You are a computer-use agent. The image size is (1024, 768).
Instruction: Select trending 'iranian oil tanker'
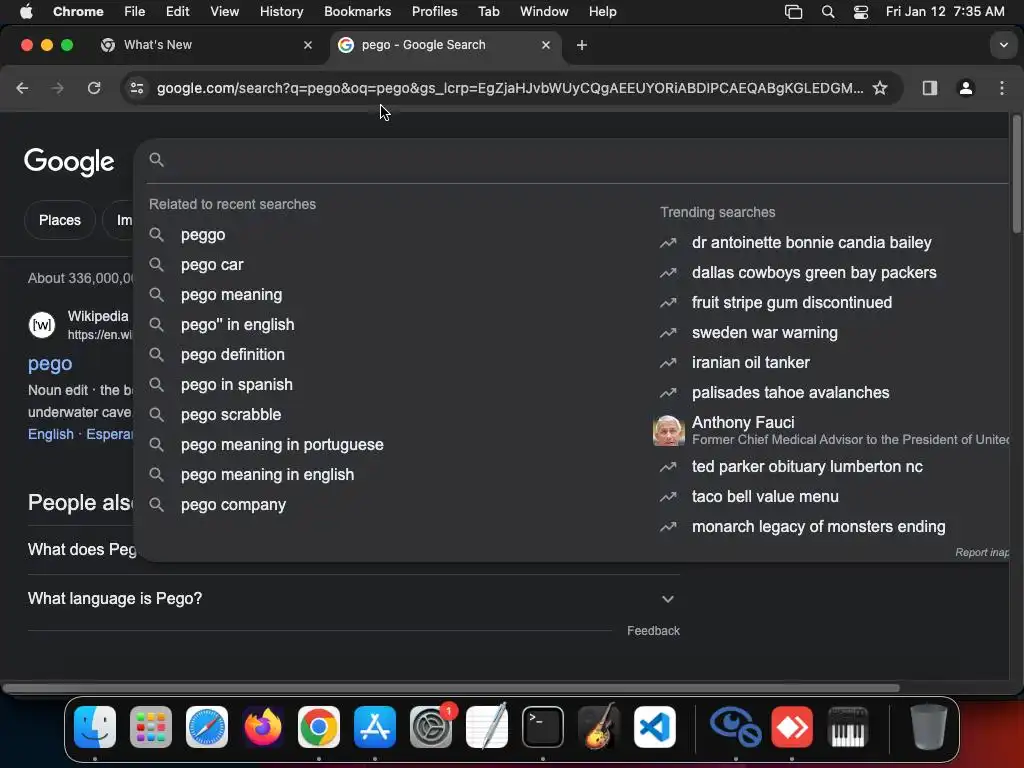(750, 362)
